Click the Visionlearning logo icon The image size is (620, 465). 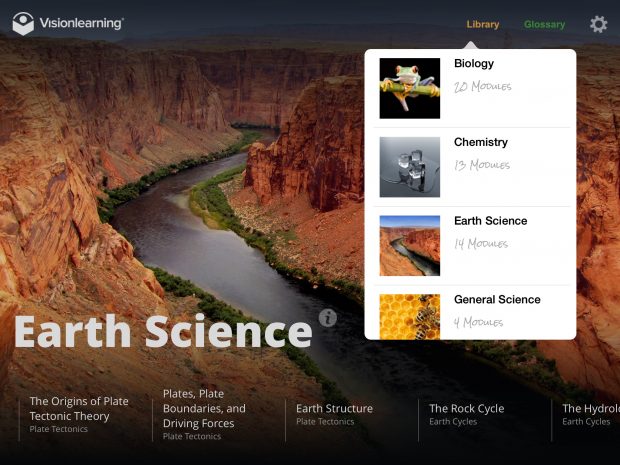click(23, 24)
